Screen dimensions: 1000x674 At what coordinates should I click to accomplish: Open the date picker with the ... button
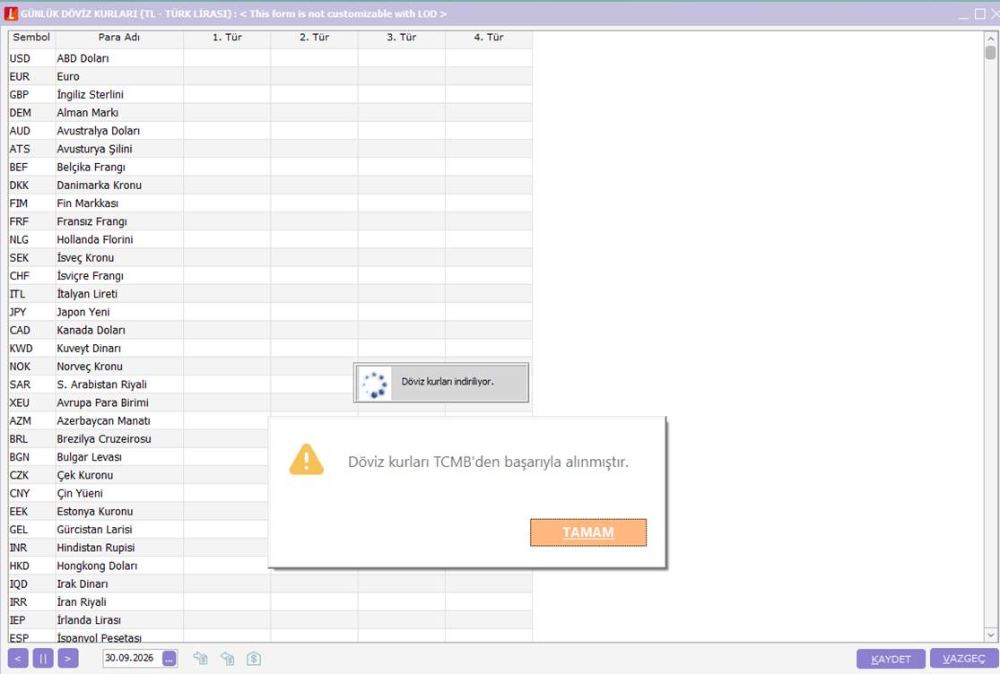click(x=170, y=659)
